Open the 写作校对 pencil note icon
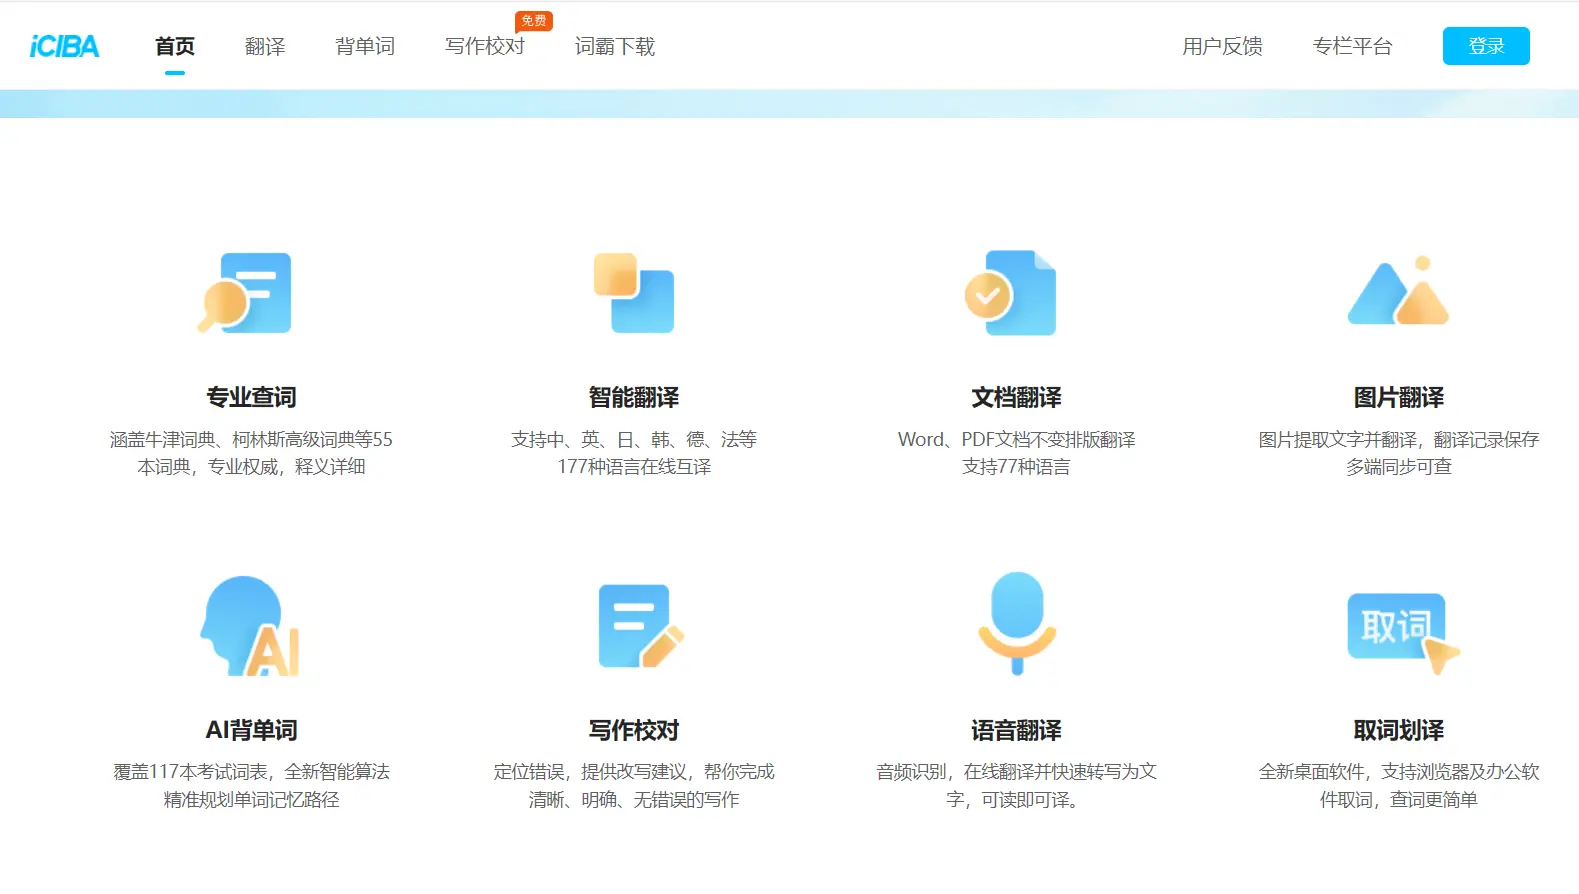Screen dimensions: 1579x894 coord(638,626)
